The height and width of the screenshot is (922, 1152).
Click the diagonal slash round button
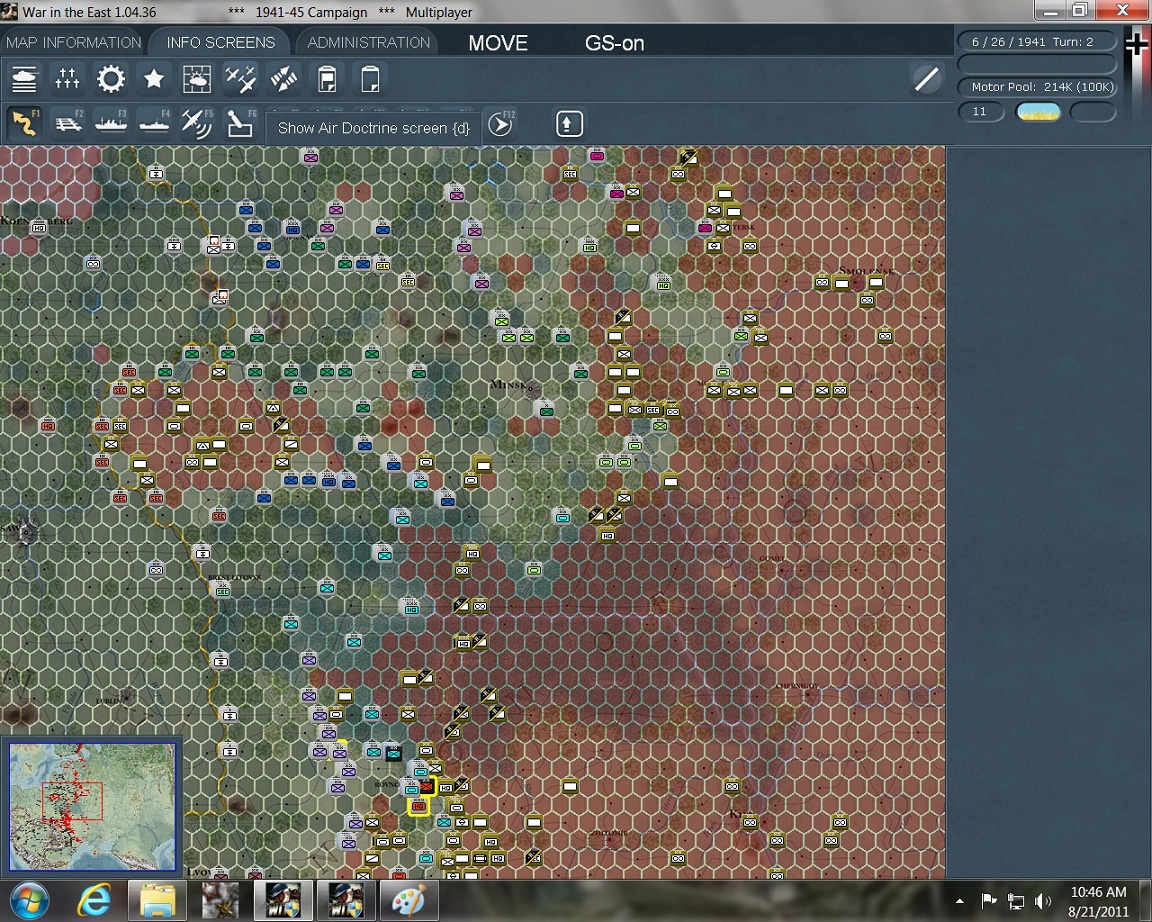[x=926, y=79]
